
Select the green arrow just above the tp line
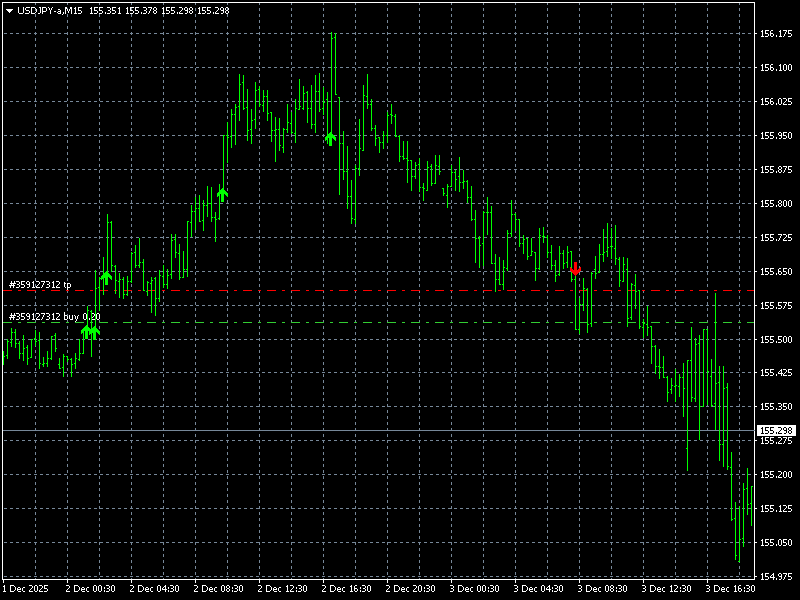106,277
